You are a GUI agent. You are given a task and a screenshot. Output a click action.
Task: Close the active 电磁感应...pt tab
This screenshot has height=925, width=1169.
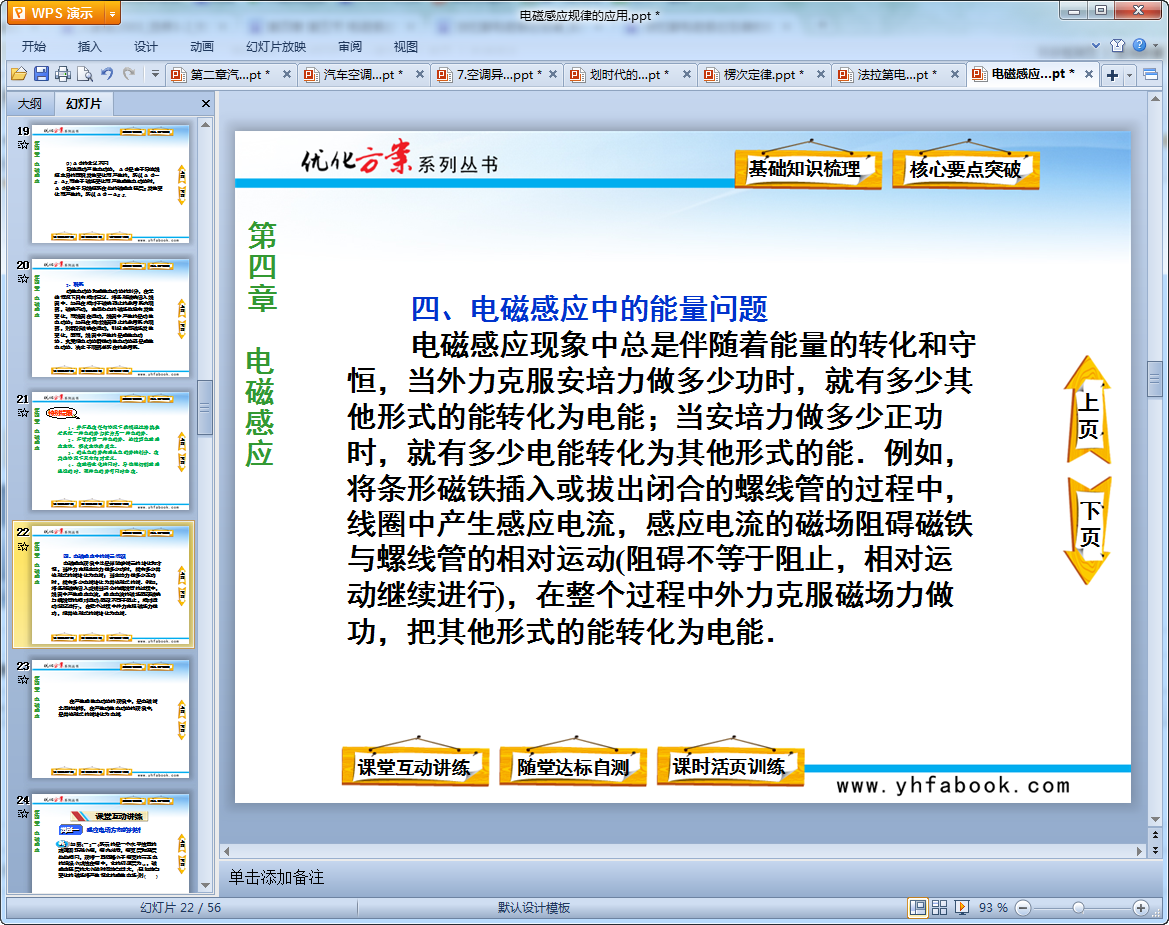[x=1088, y=75]
